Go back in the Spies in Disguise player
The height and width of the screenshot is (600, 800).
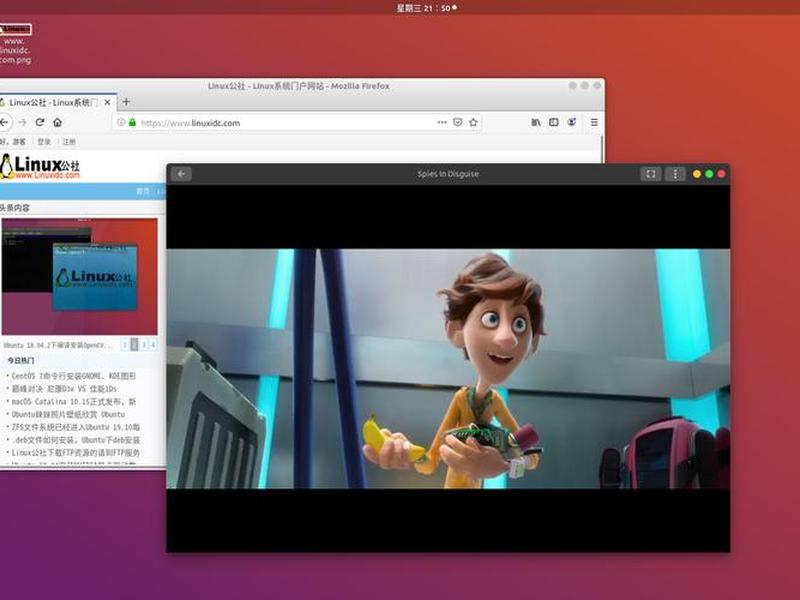(x=182, y=174)
